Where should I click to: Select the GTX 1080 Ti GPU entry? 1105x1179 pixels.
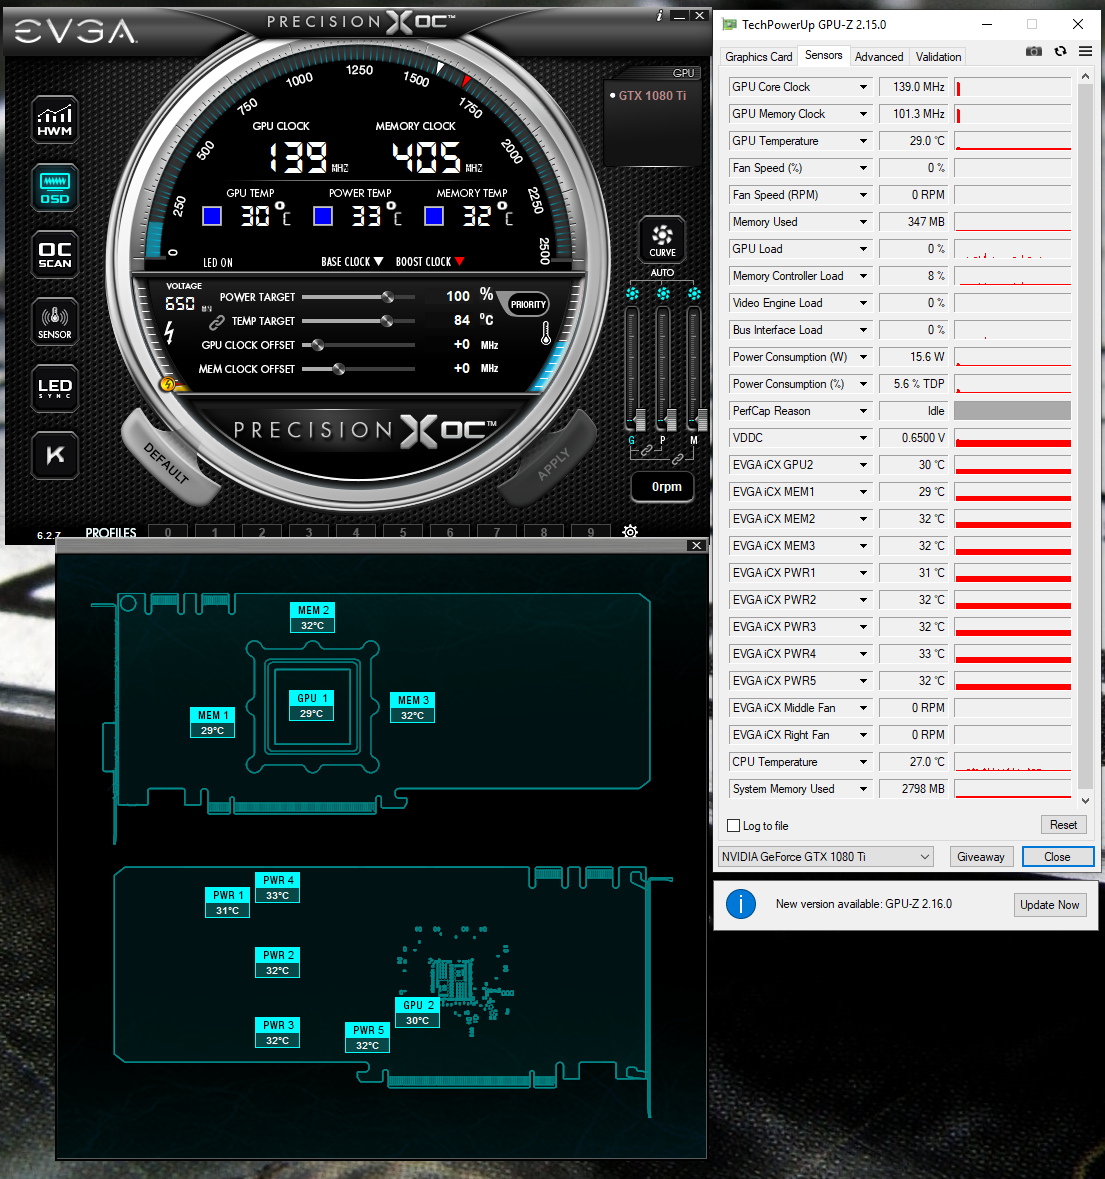click(652, 95)
